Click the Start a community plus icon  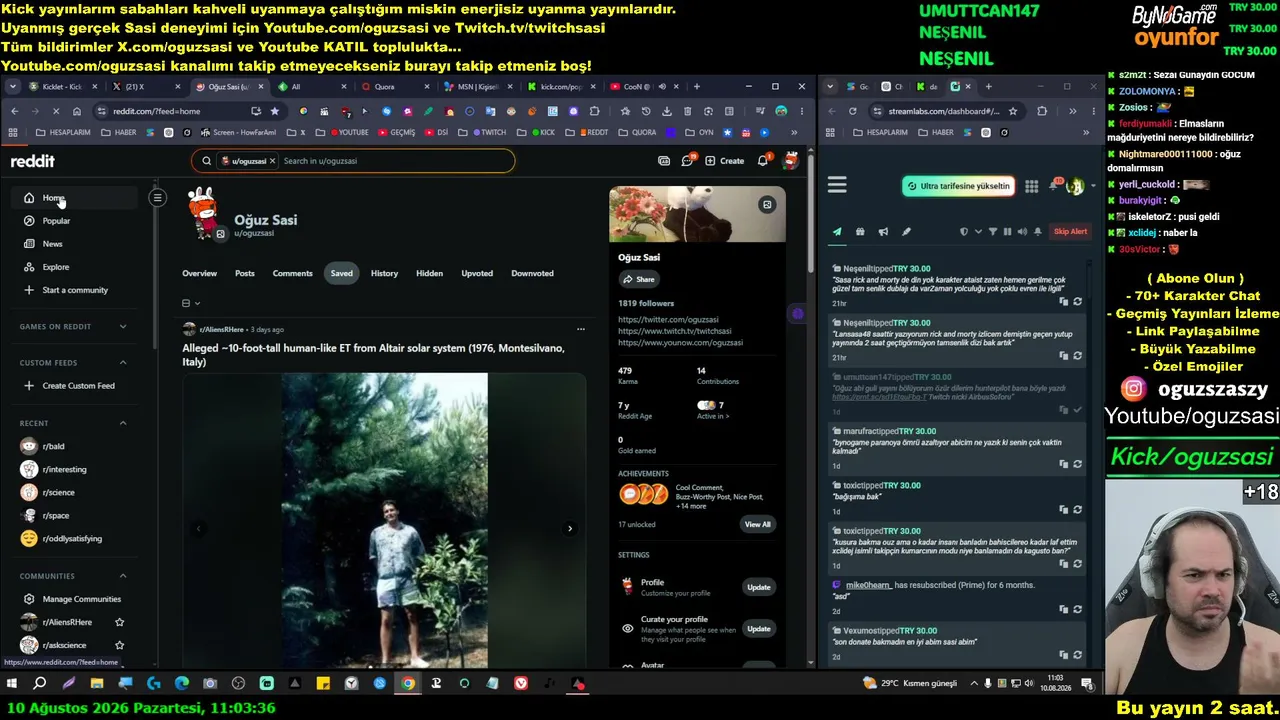(x=29, y=290)
